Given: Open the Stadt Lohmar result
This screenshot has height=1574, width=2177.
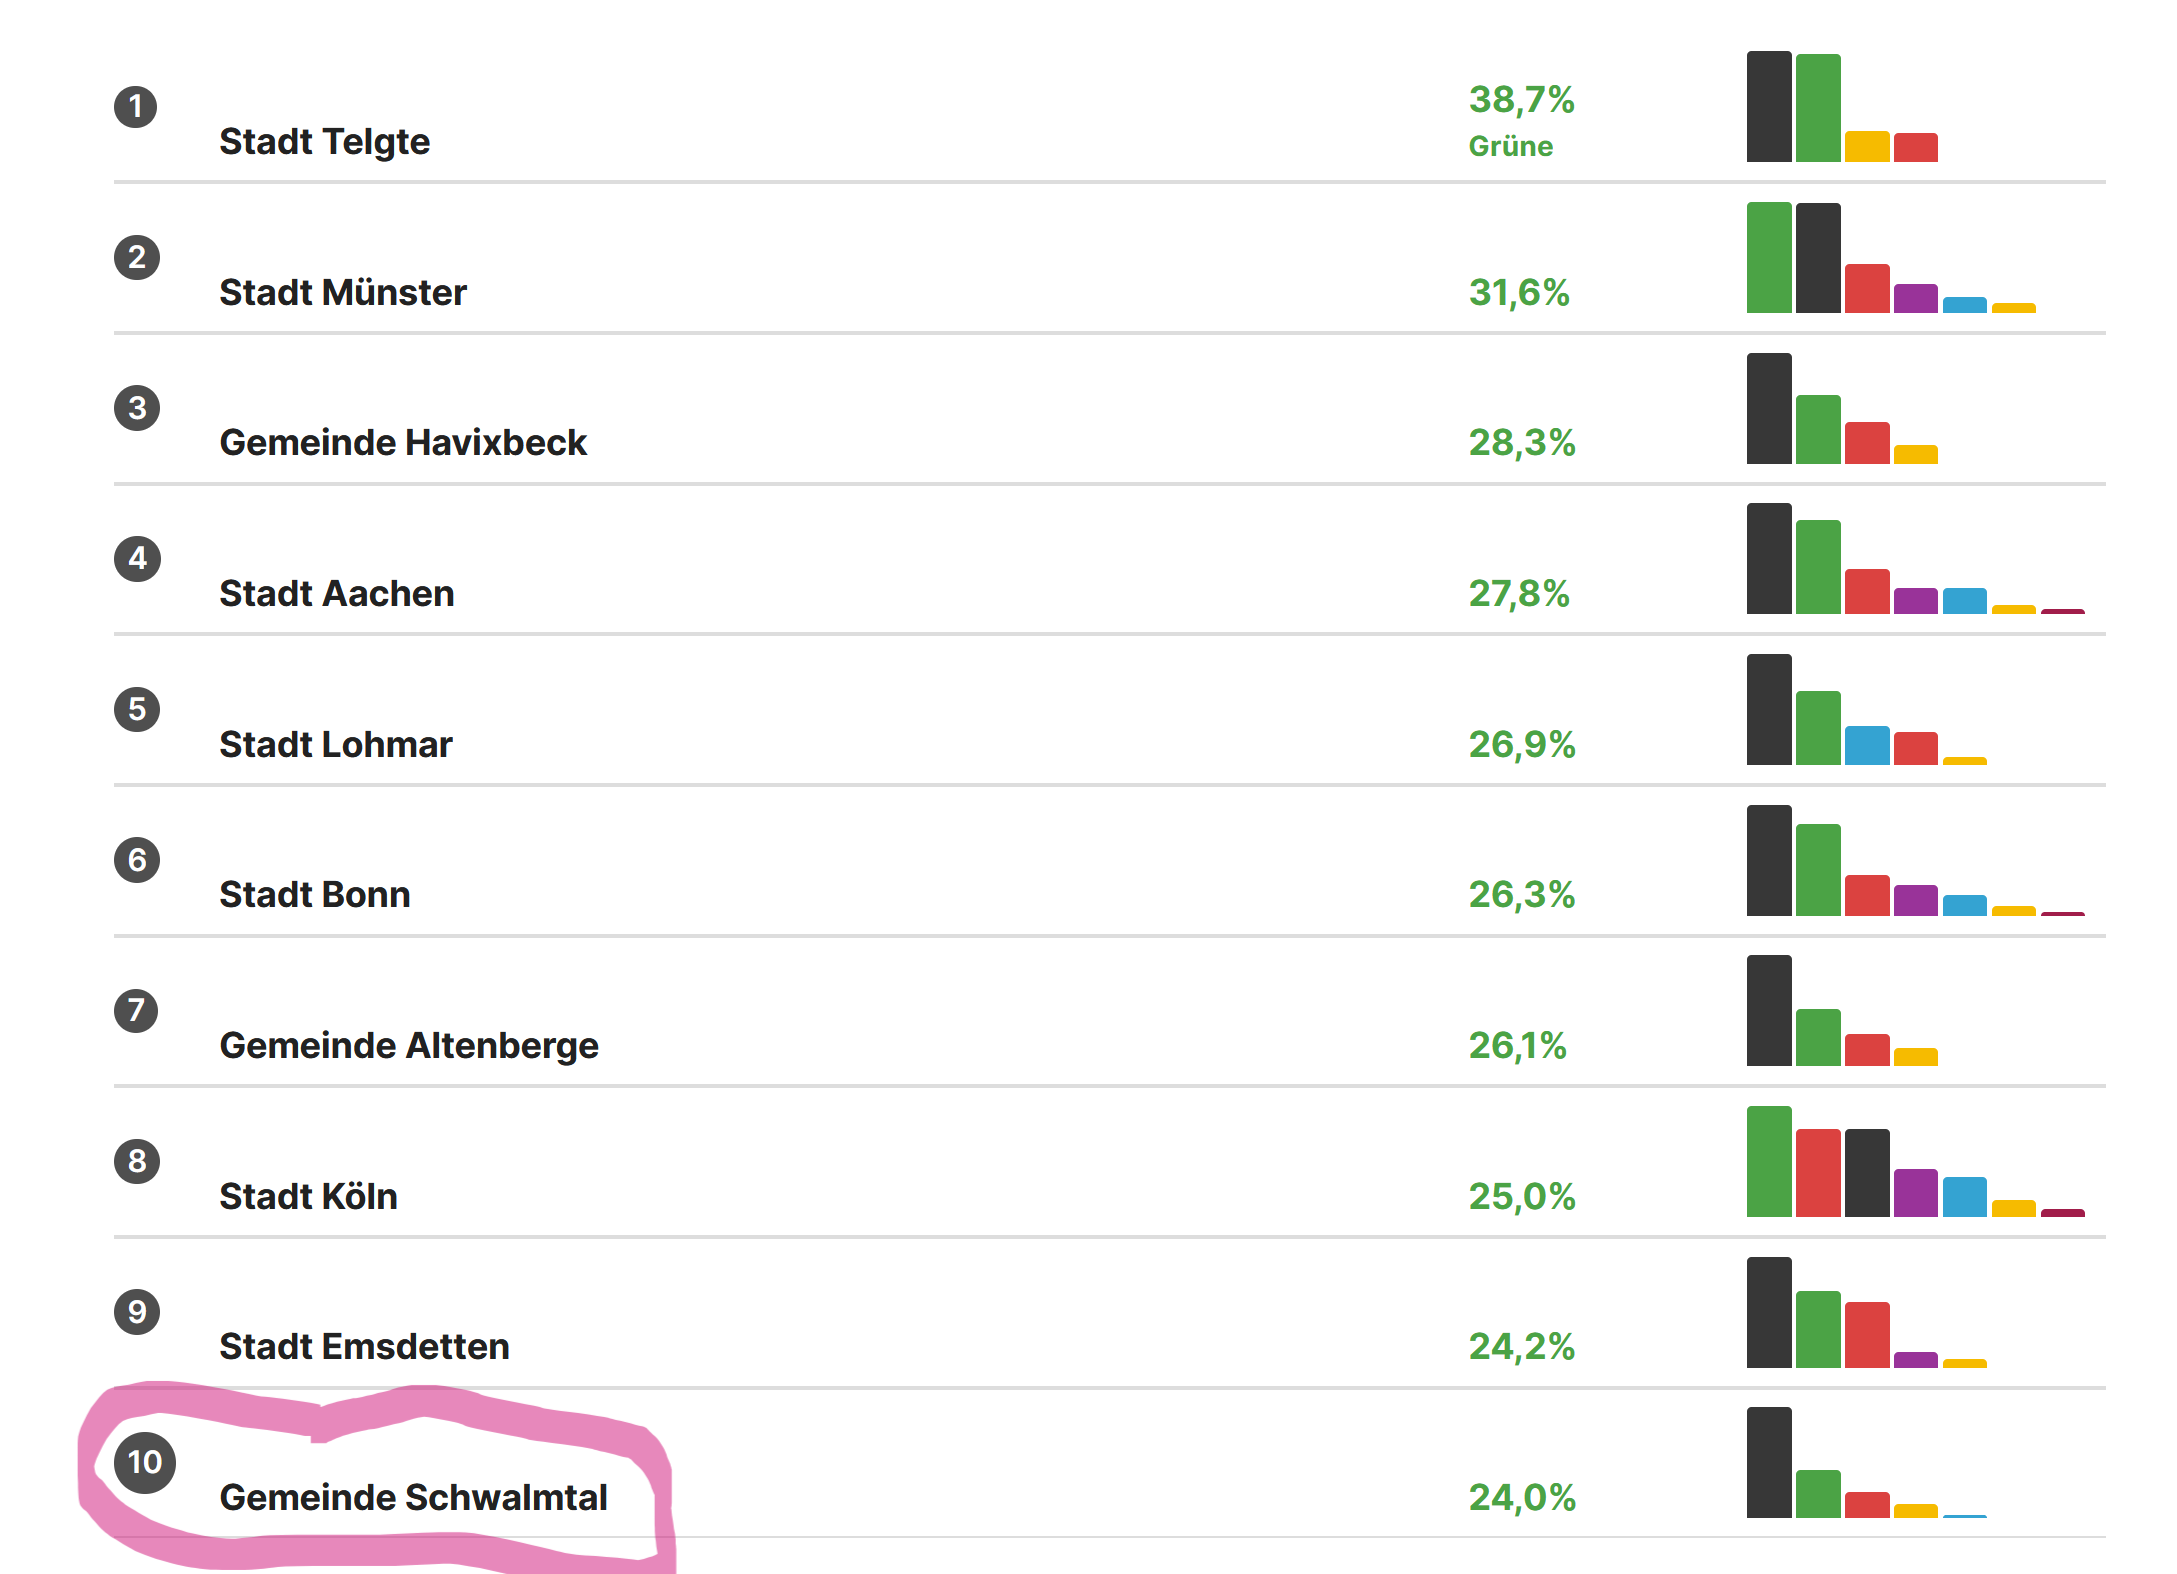Looking at the screenshot, I should tap(335, 745).
